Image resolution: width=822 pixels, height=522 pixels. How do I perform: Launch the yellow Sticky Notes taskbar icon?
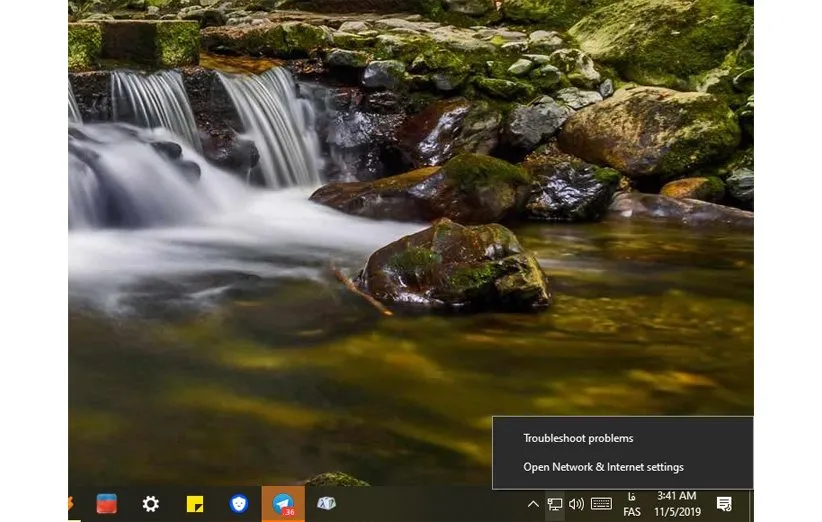[195, 504]
